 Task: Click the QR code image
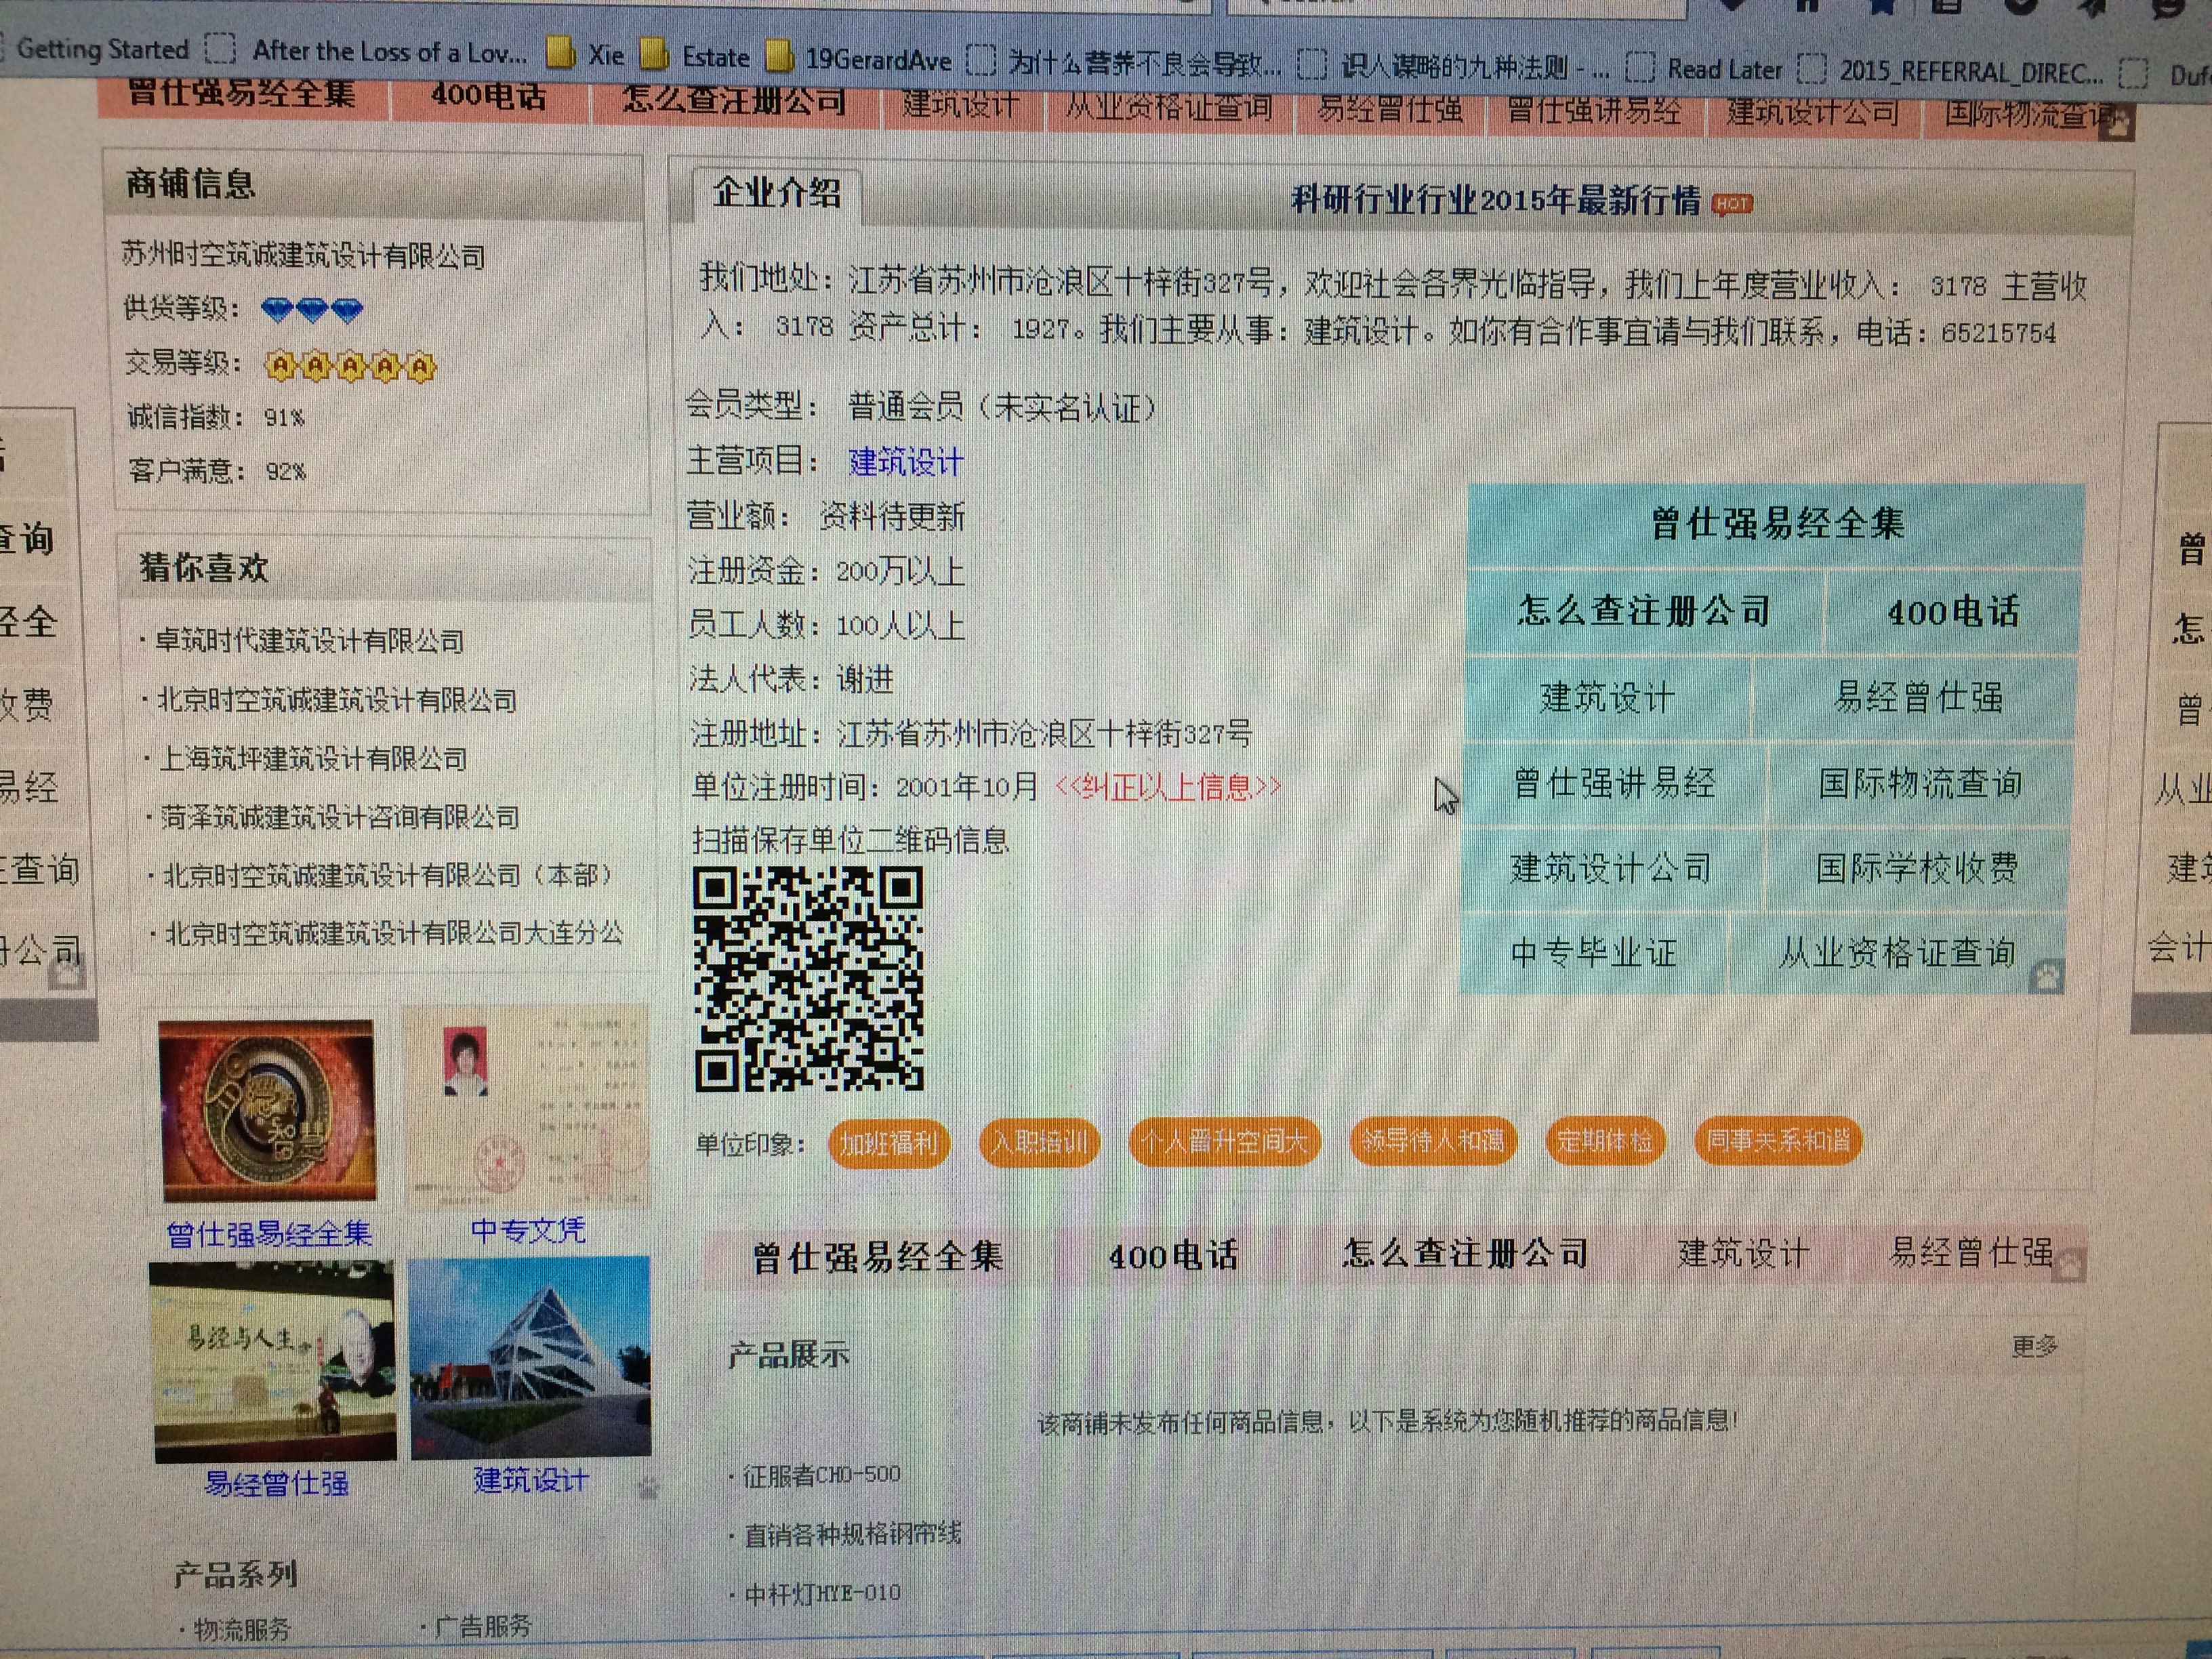click(808, 978)
